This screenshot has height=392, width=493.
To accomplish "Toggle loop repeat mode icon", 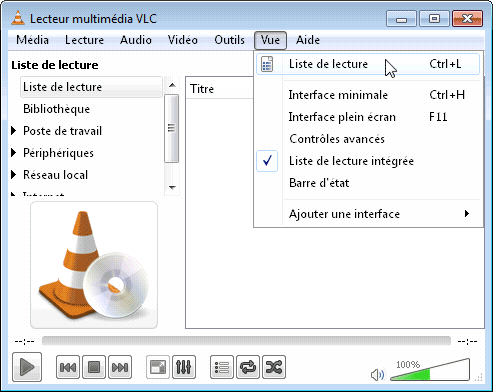I will pos(248,367).
